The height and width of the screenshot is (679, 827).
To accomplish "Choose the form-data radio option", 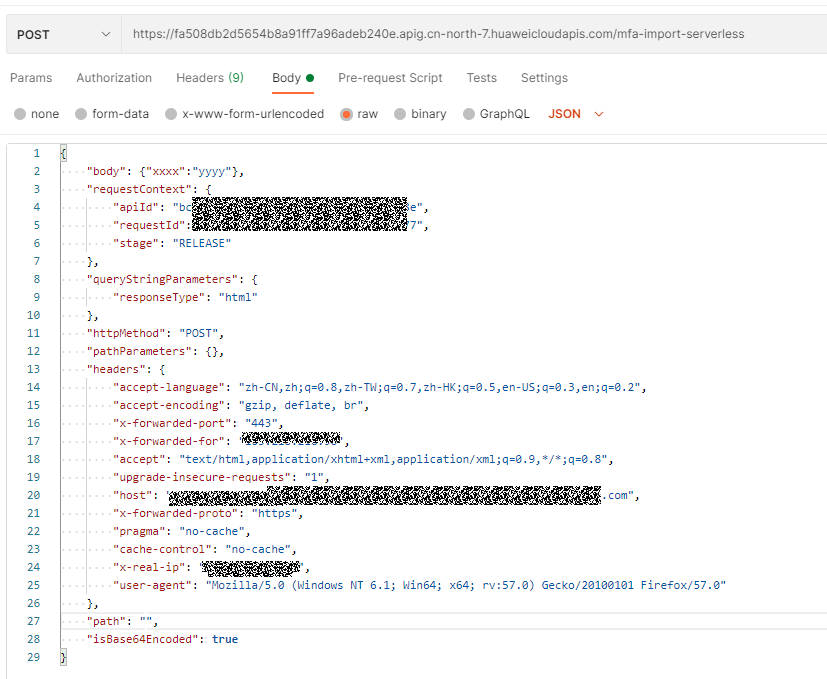I will [82, 114].
